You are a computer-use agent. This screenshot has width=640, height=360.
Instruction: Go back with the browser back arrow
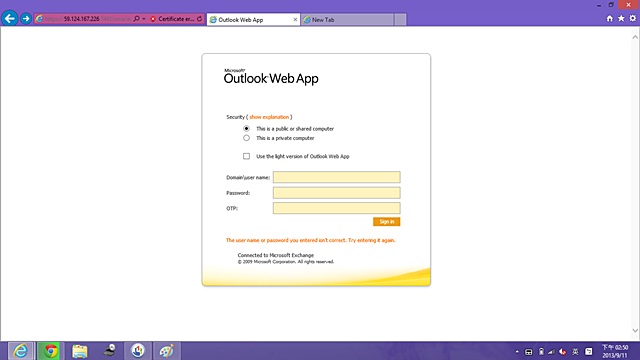pyautogui.click(x=9, y=18)
